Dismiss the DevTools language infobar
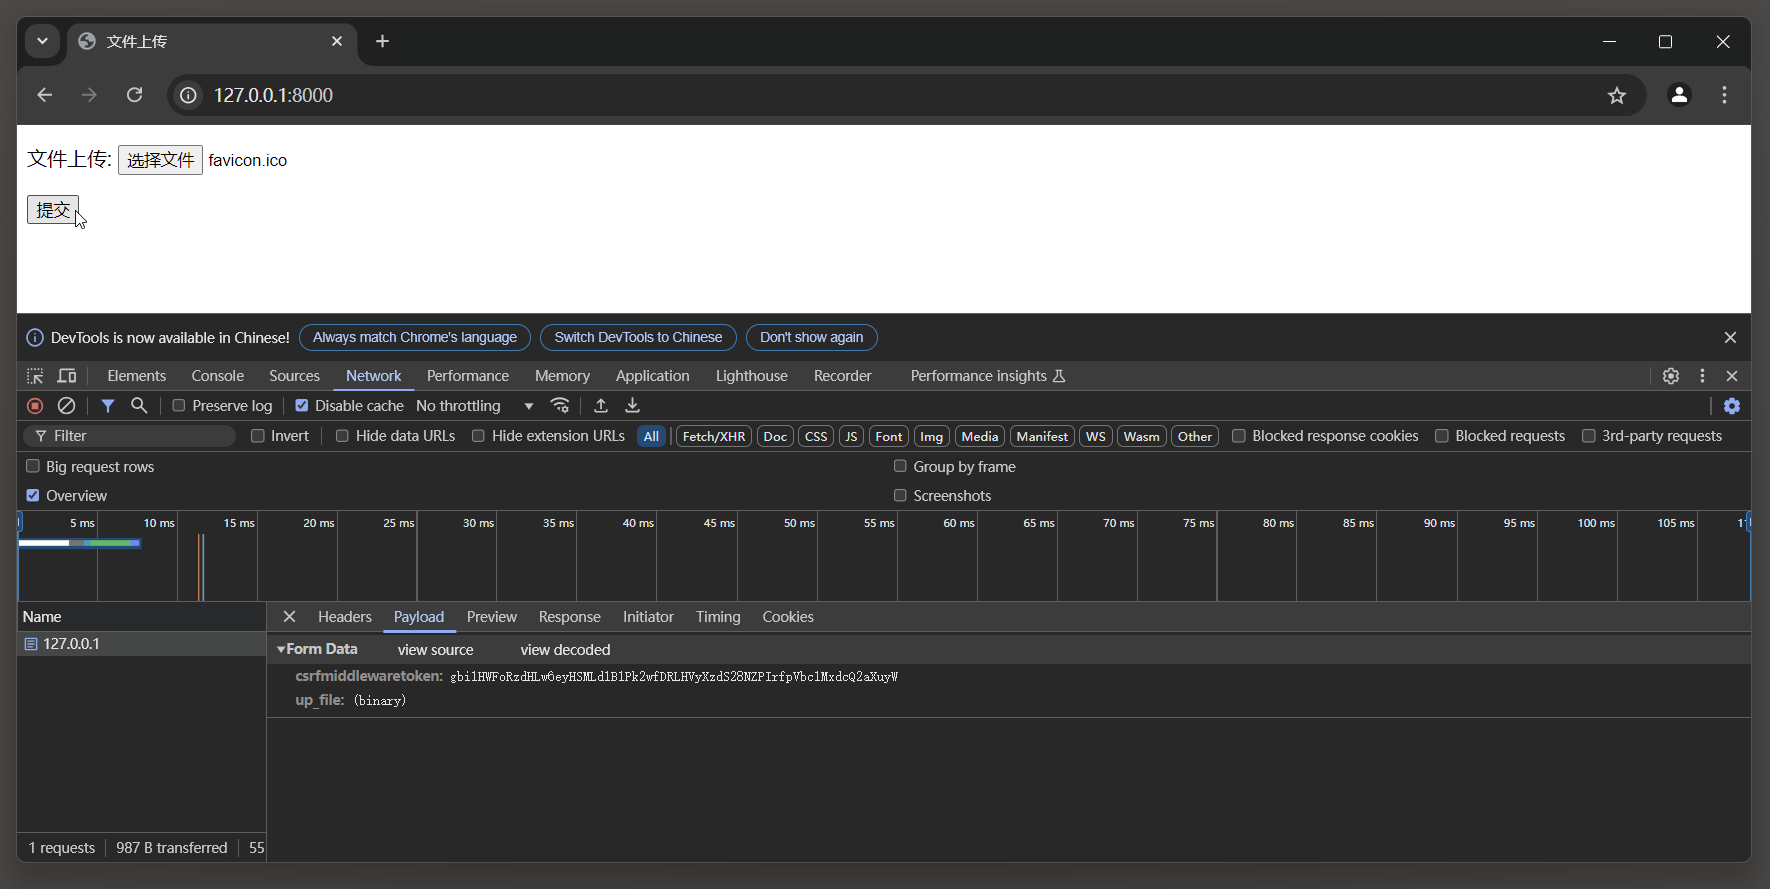The width and height of the screenshot is (1770, 889). pyautogui.click(x=1730, y=338)
